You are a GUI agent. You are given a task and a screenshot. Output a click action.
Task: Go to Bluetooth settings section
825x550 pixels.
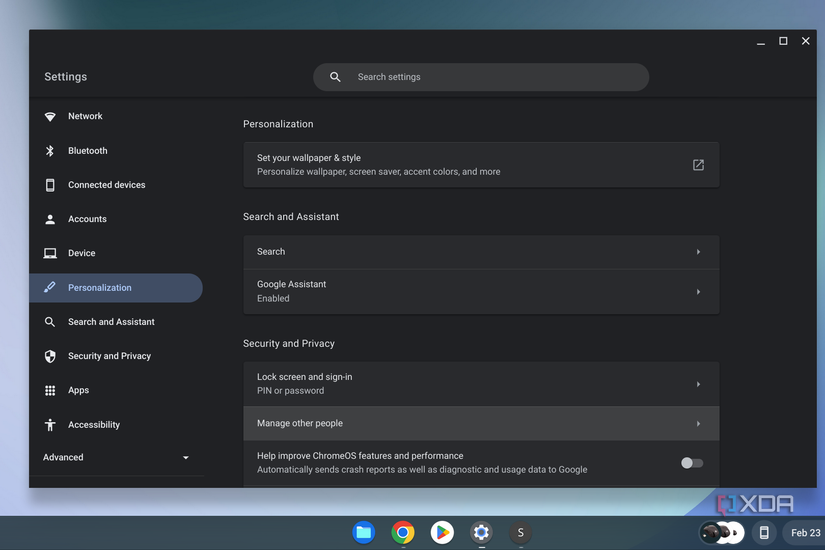coord(116,151)
